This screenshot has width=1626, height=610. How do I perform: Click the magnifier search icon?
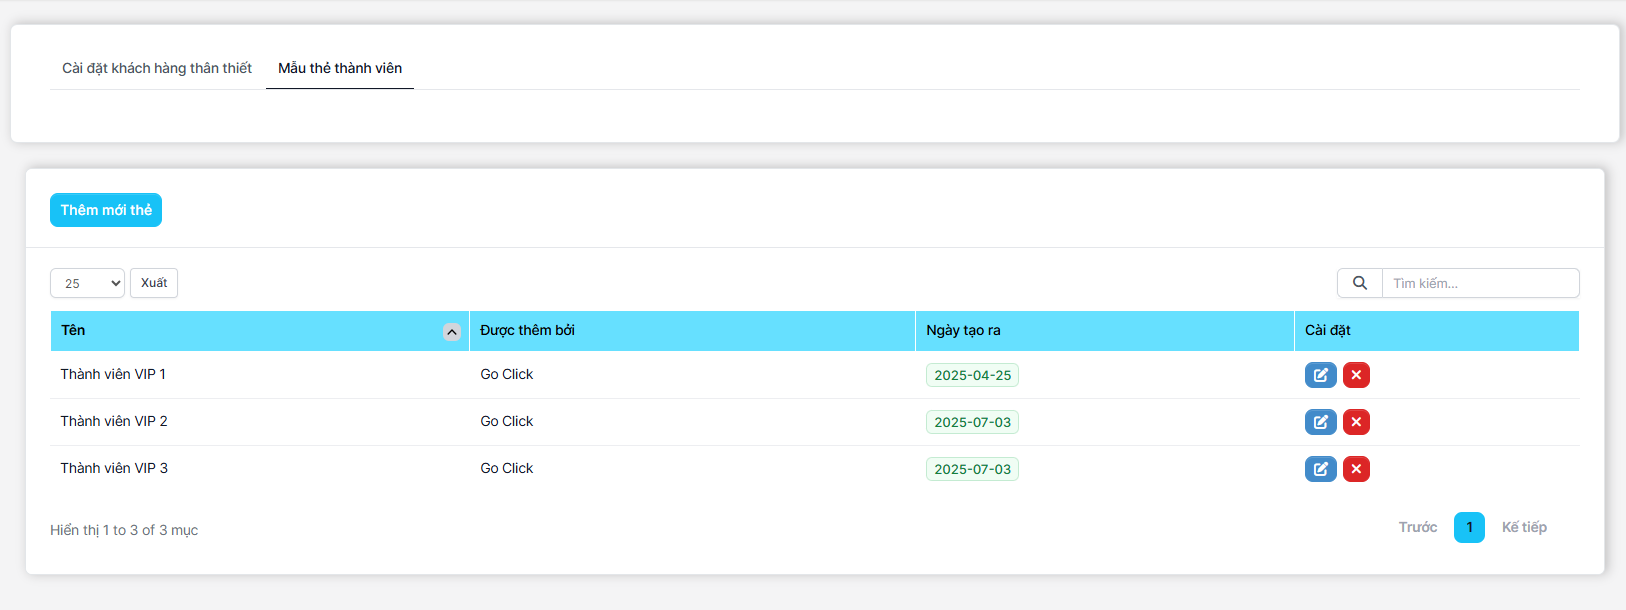pos(1359,283)
